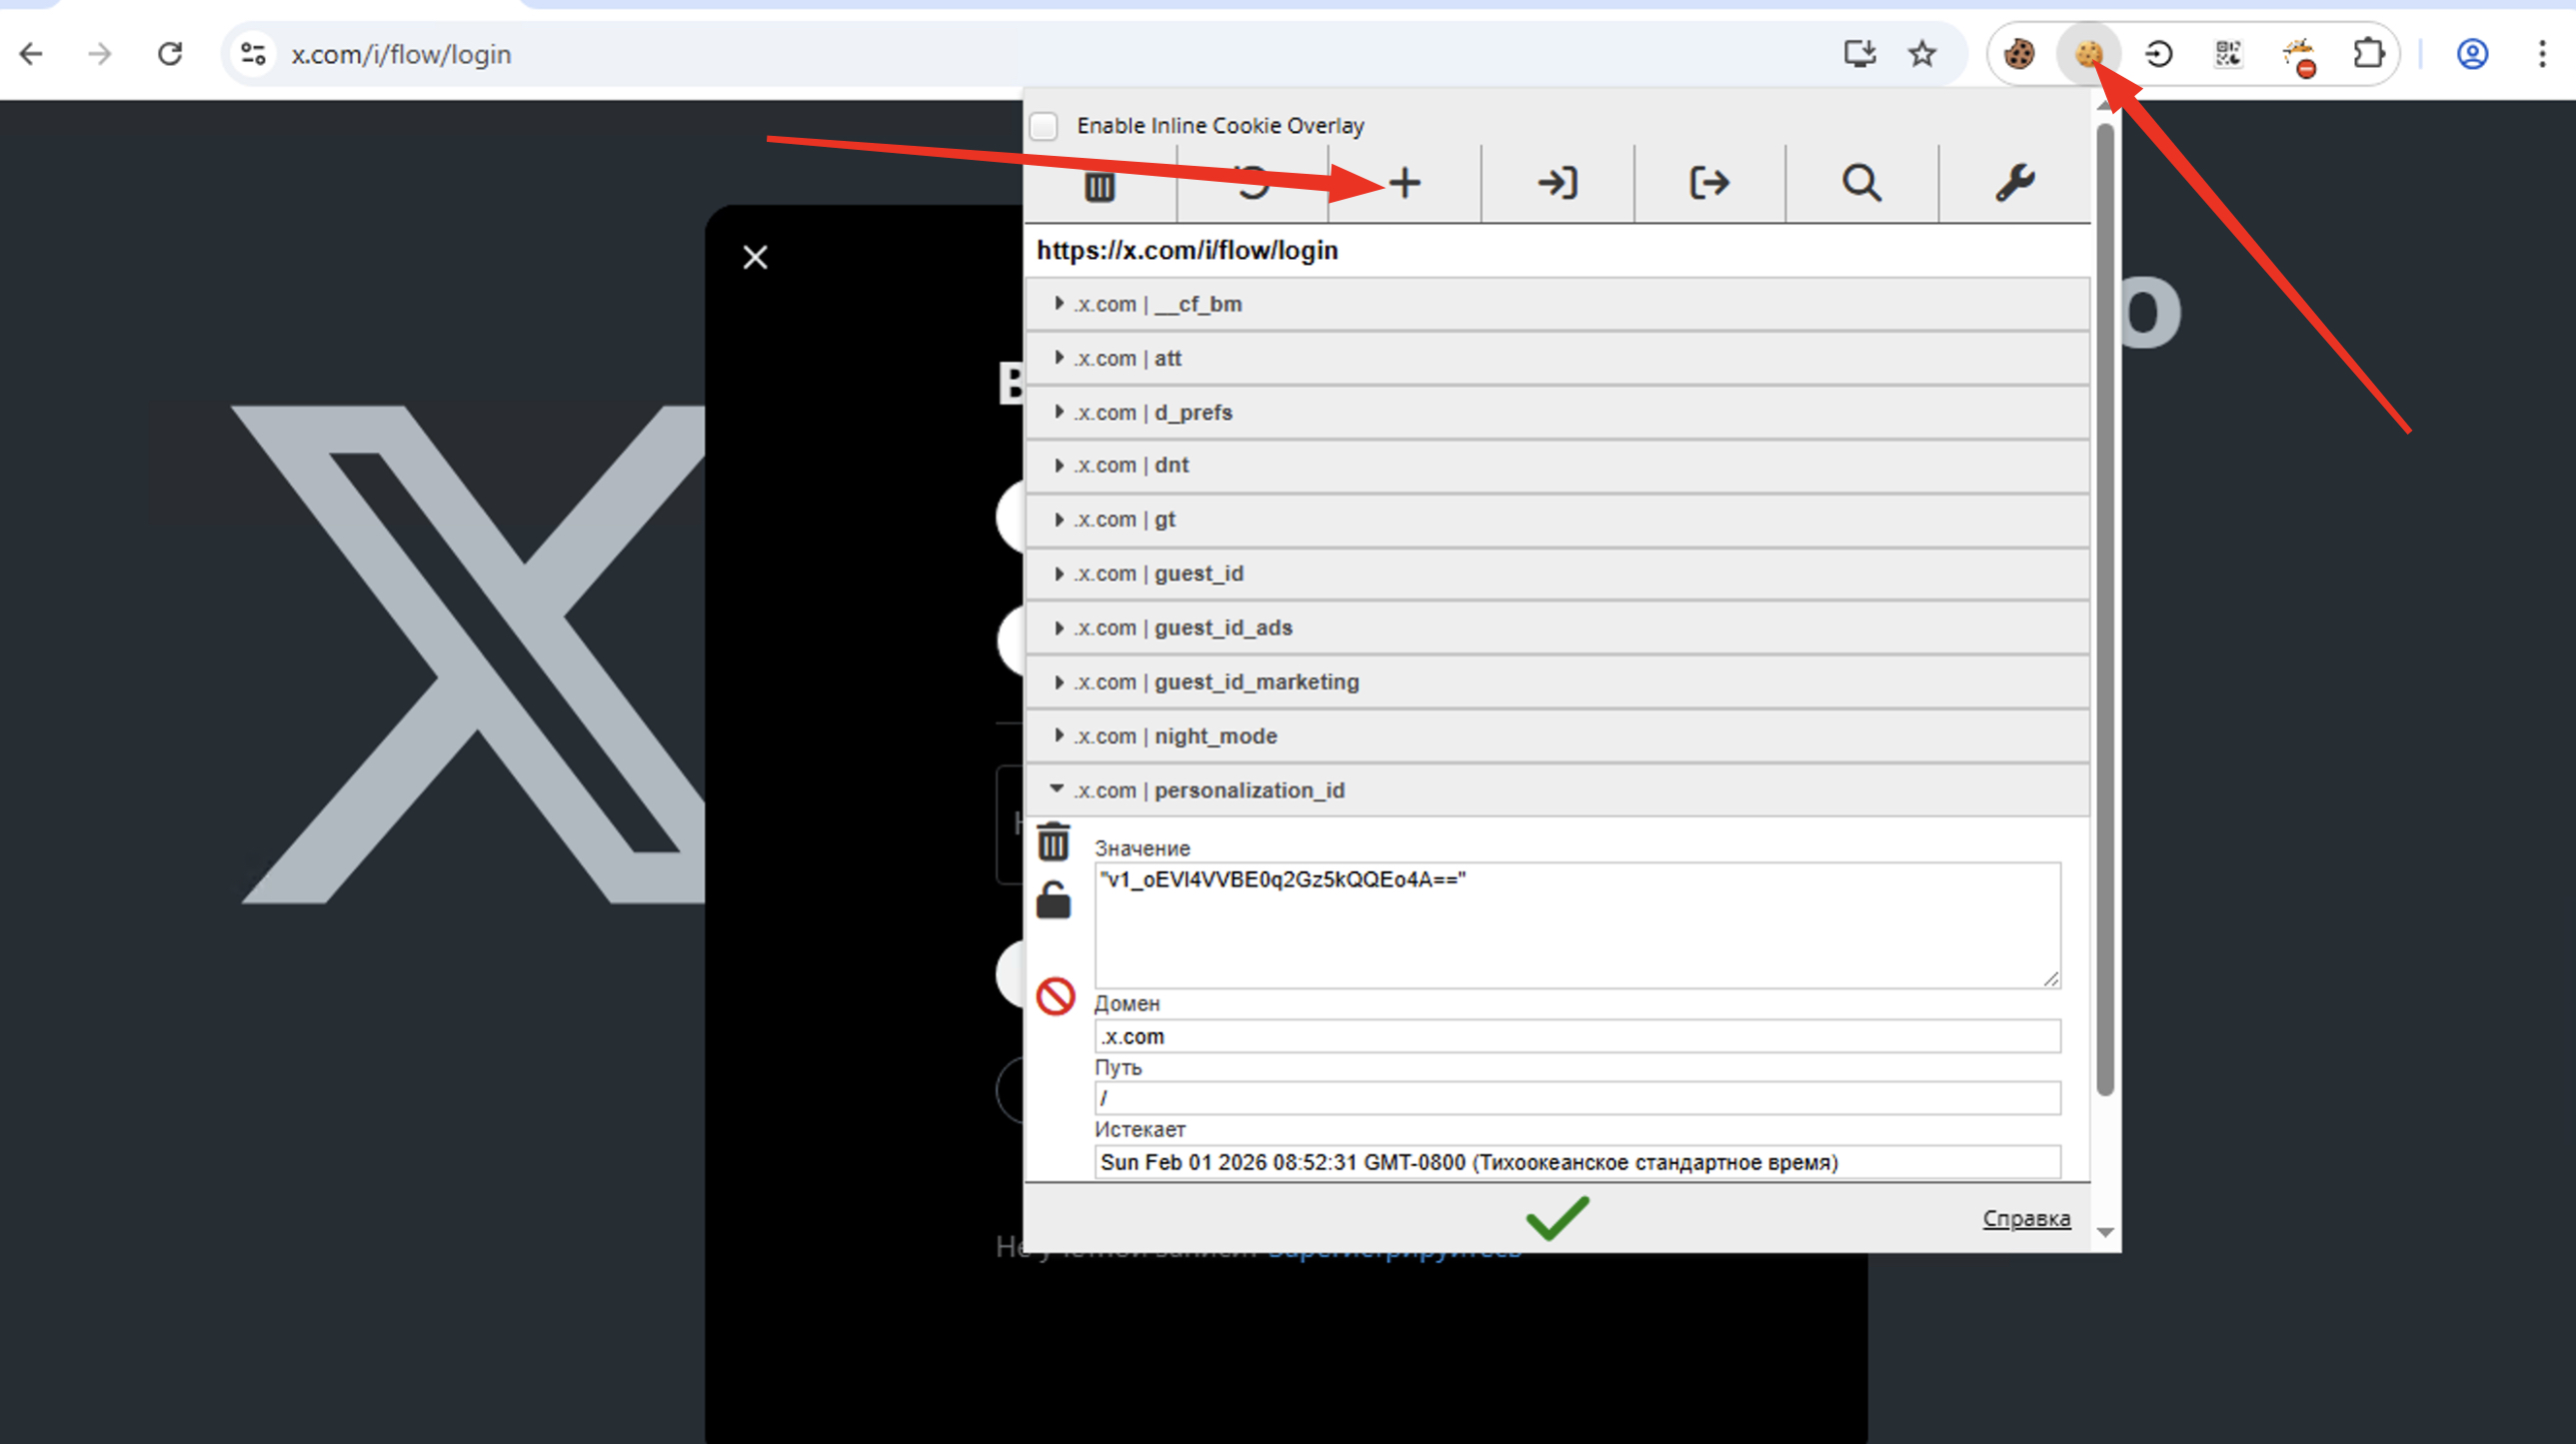This screenshot has width=2576, height=1444.
Task: Click the import cookies icon
Action: (x=1557, y=183)
